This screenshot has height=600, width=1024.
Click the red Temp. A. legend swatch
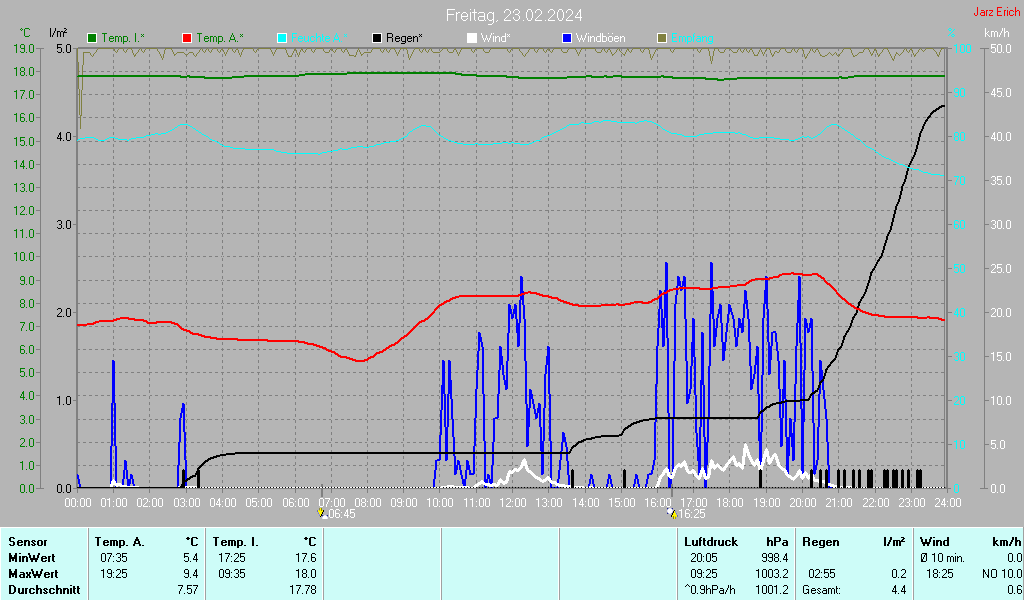pyautogui.click(x=187, y=38)
